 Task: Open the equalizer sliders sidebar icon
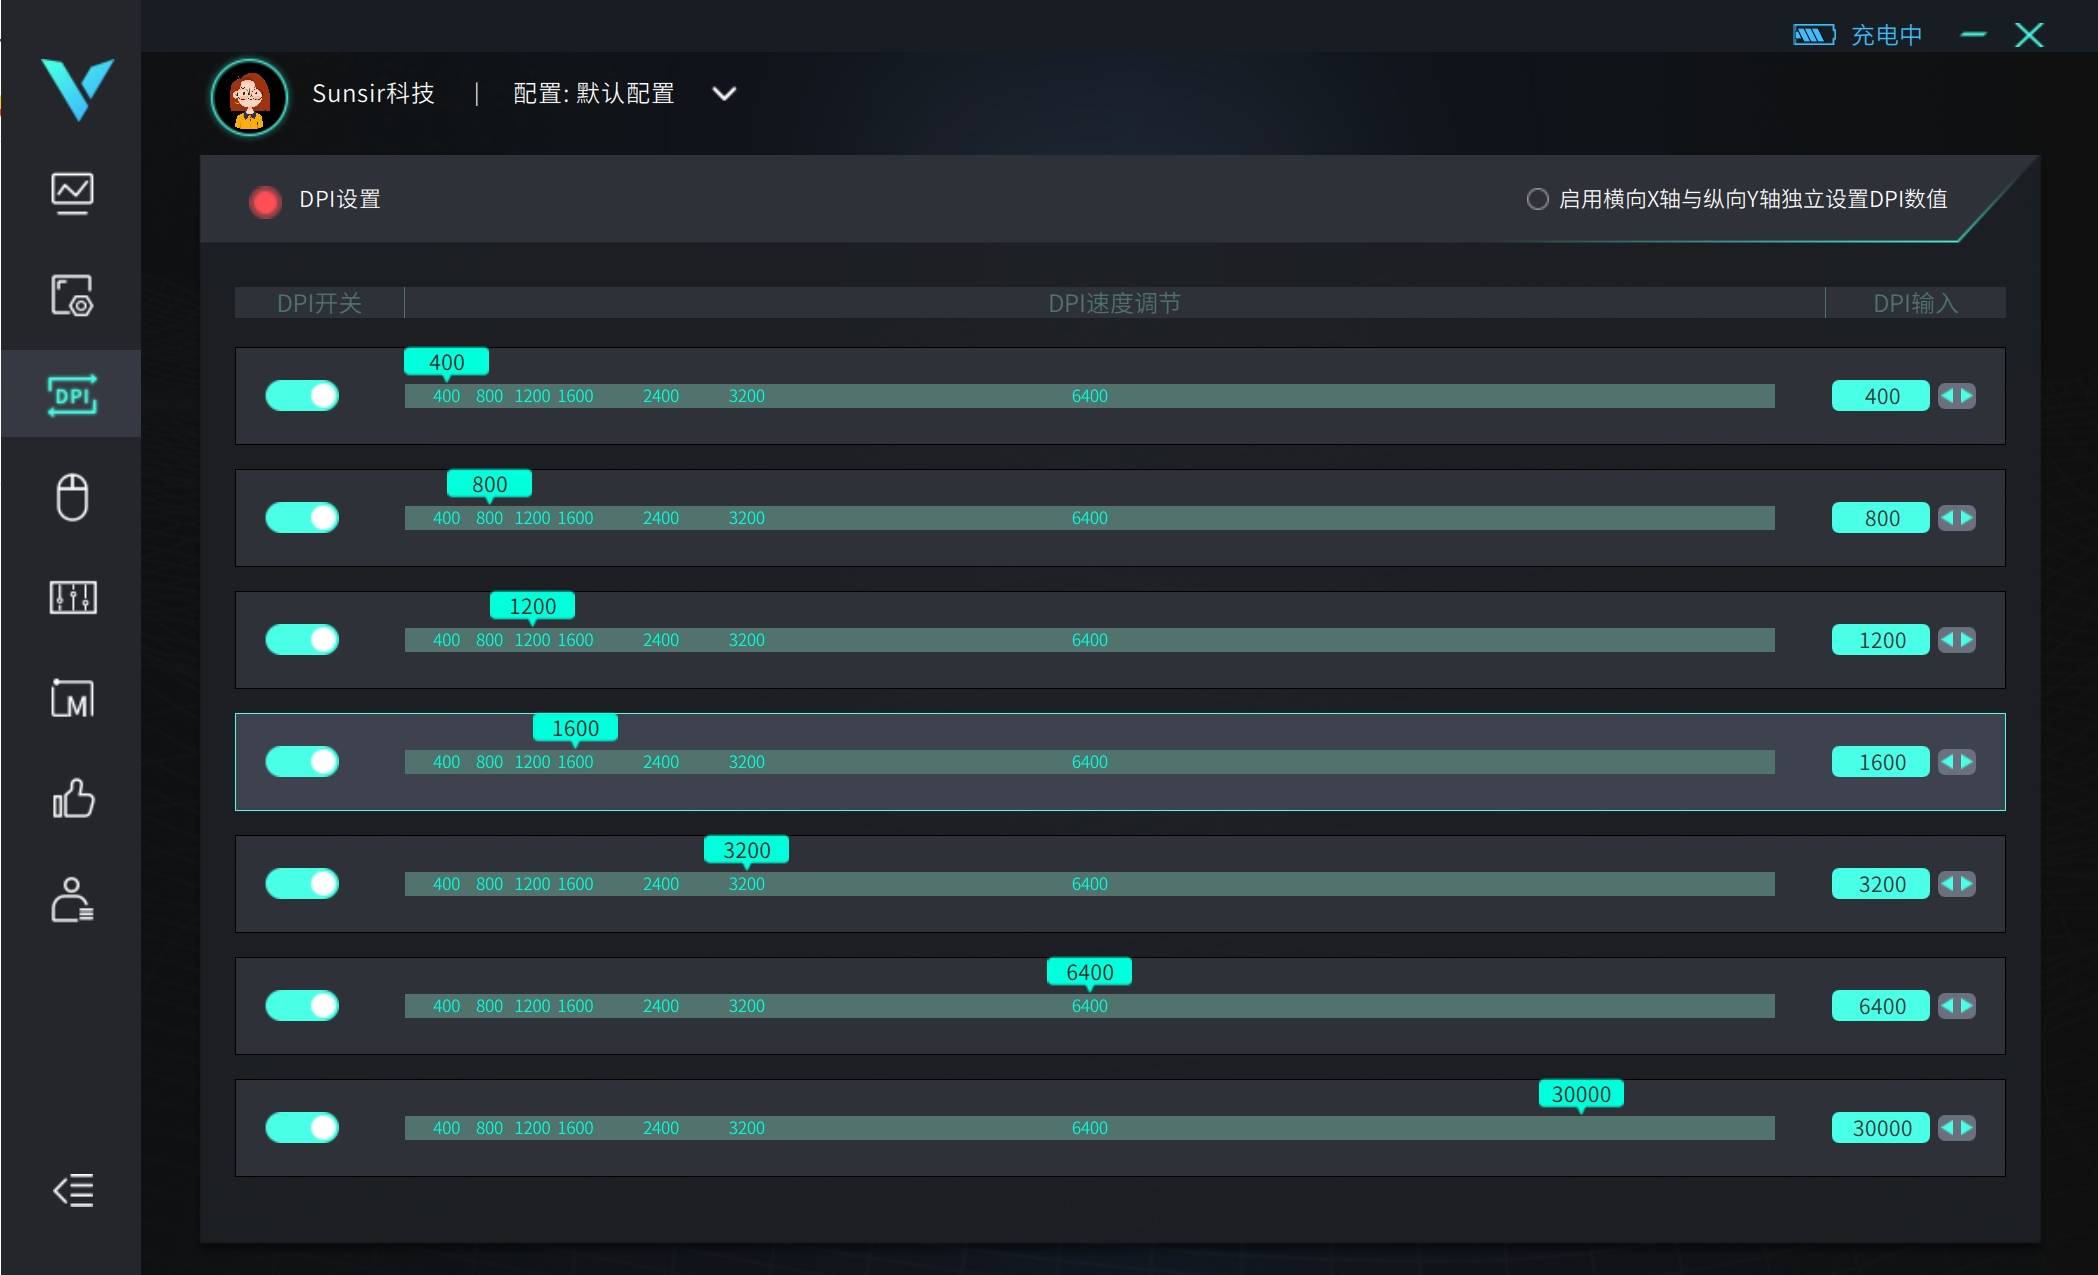[x=72, y=598]
